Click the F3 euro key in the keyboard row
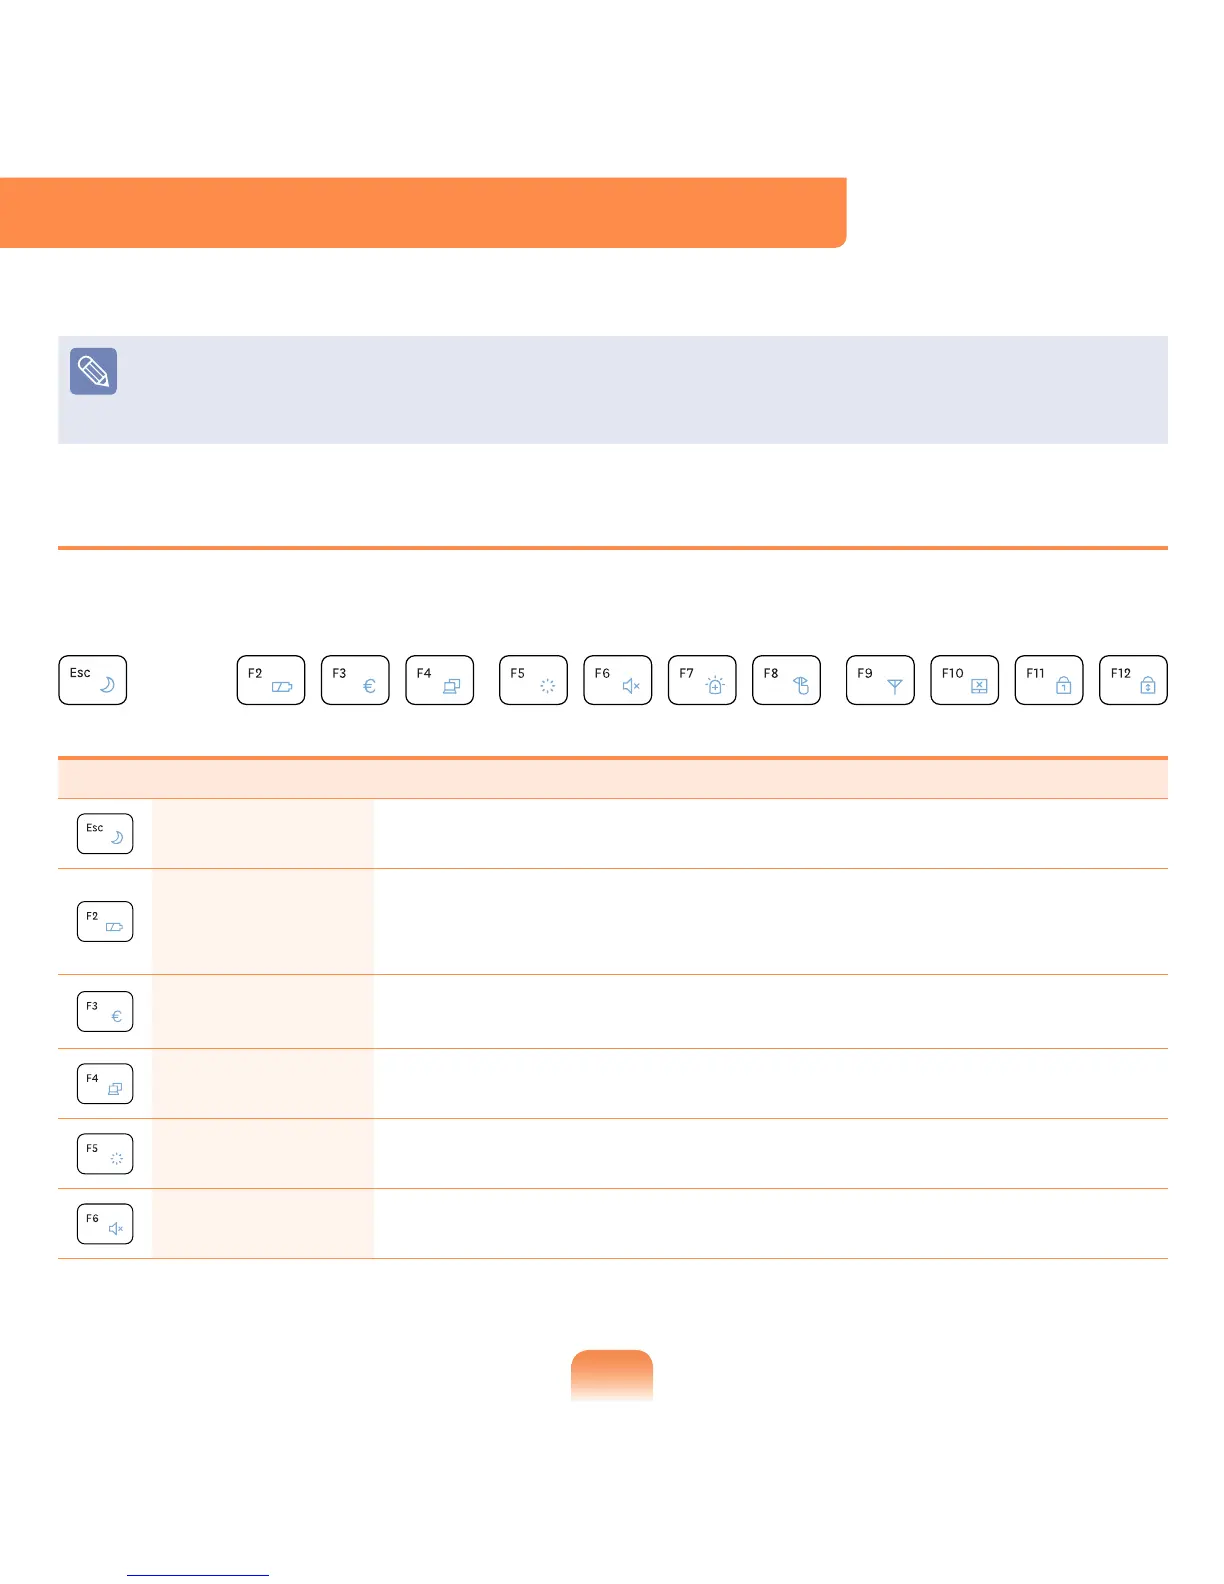Image resolution: width=1224 pixels, height=1584 pixels. [355, 680]
